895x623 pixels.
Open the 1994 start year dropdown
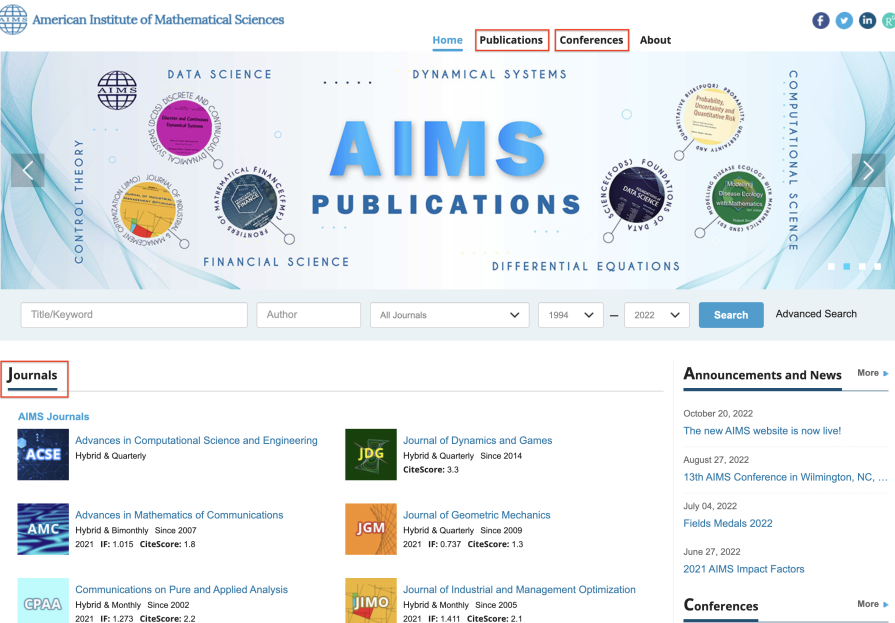[571, 315]
